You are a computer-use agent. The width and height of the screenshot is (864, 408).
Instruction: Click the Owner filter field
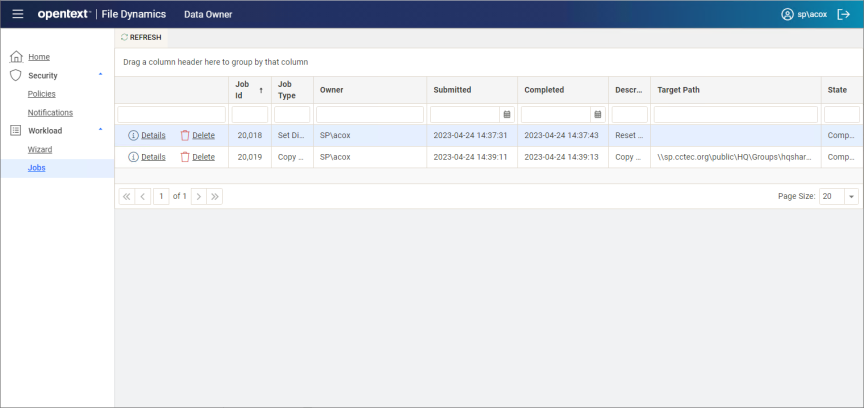370,115
